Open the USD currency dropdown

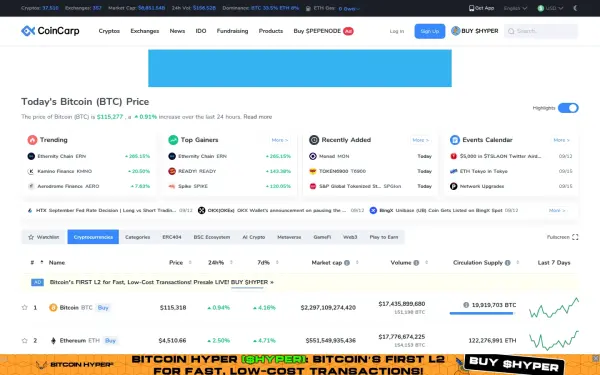click(550, 8)
